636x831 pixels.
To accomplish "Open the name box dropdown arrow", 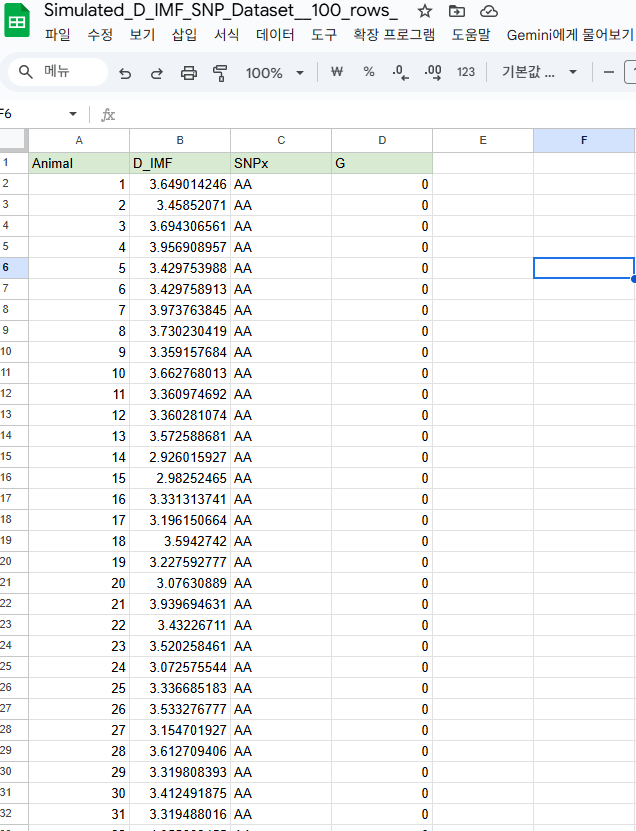I will [x=72, y=115].
